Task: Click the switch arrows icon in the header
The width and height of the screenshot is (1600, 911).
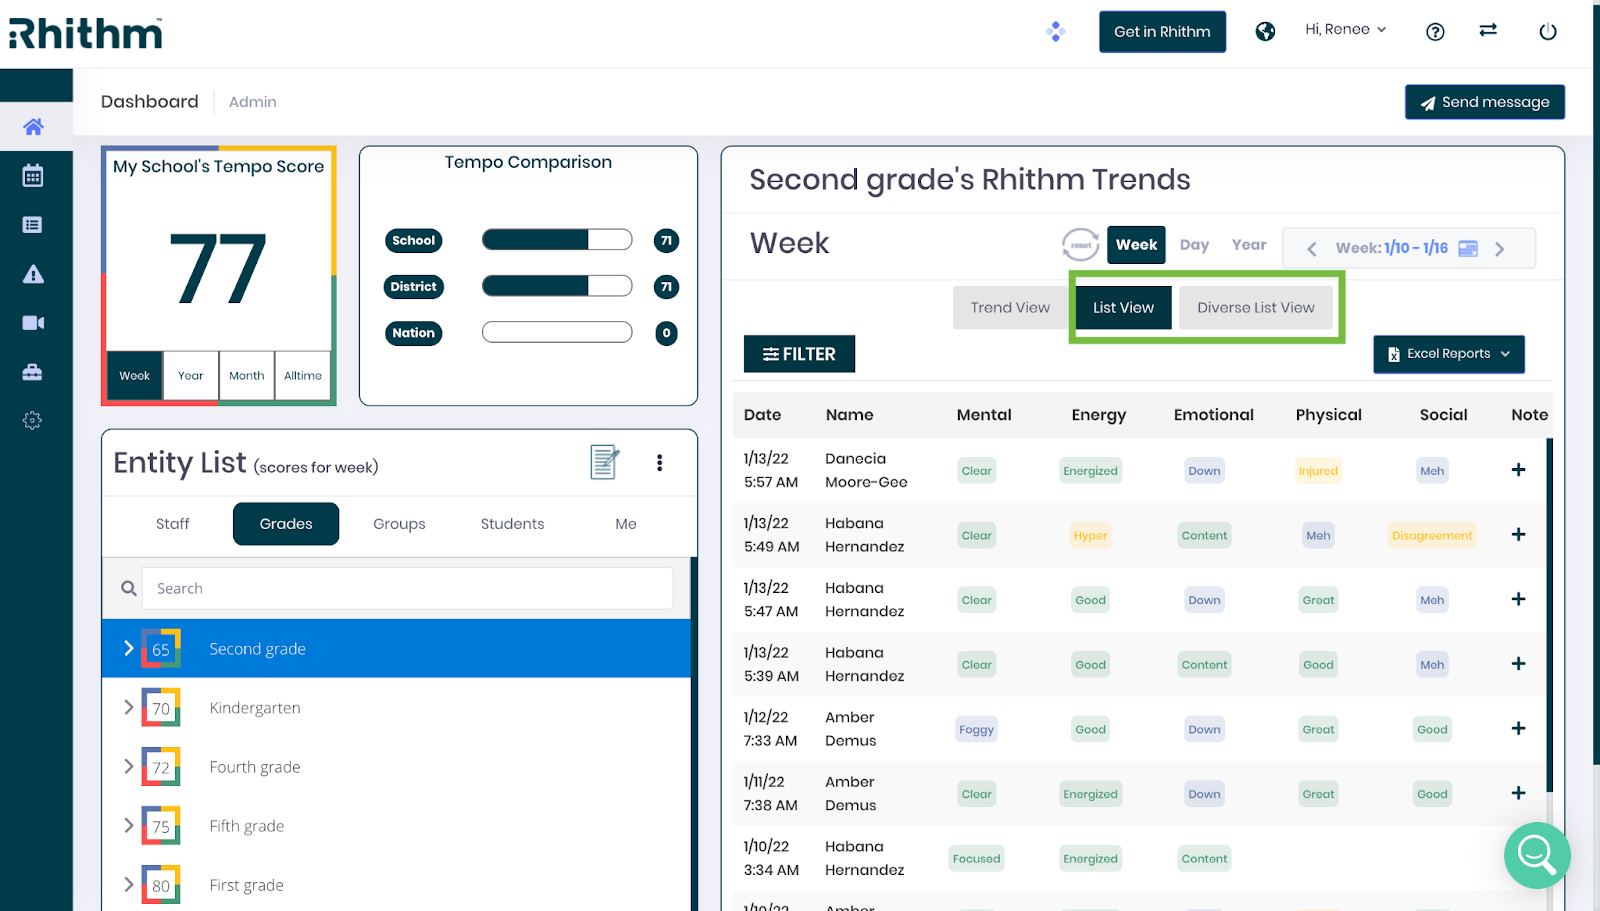Action: click(1488, 30)
